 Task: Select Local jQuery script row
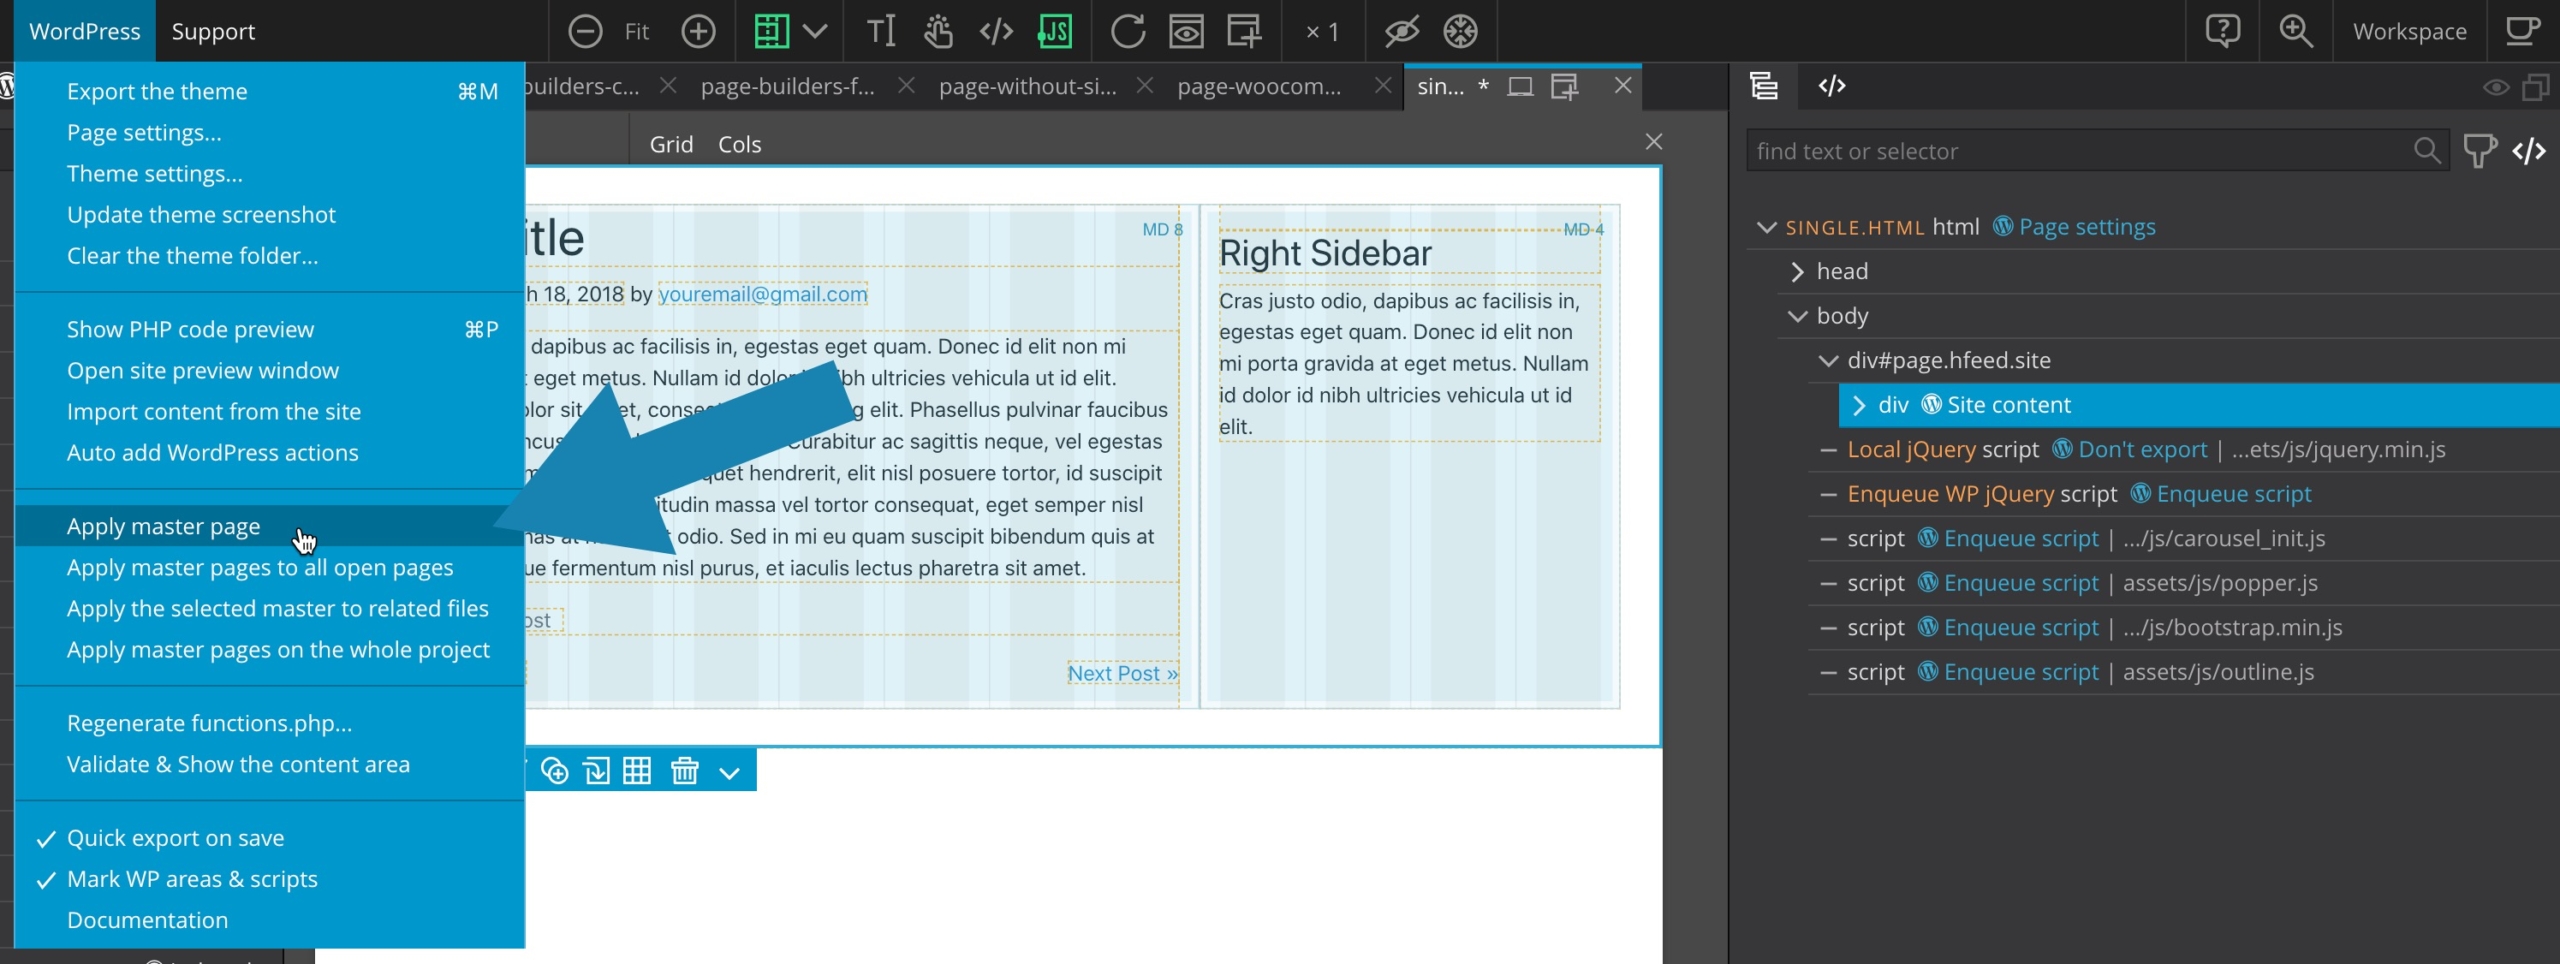[2184, 450]
